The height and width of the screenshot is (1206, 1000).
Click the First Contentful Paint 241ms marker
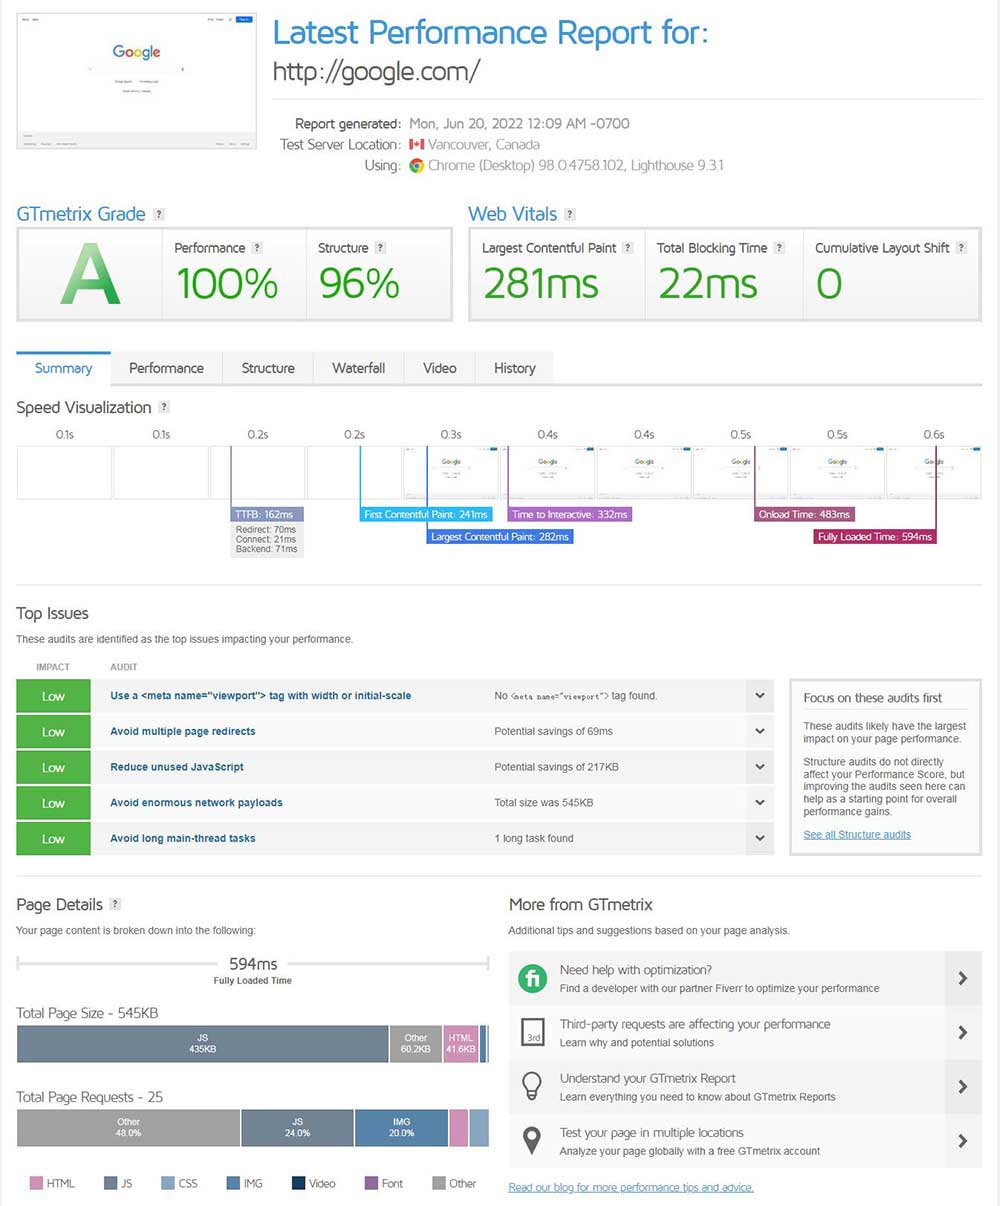(x=426, y=514)
